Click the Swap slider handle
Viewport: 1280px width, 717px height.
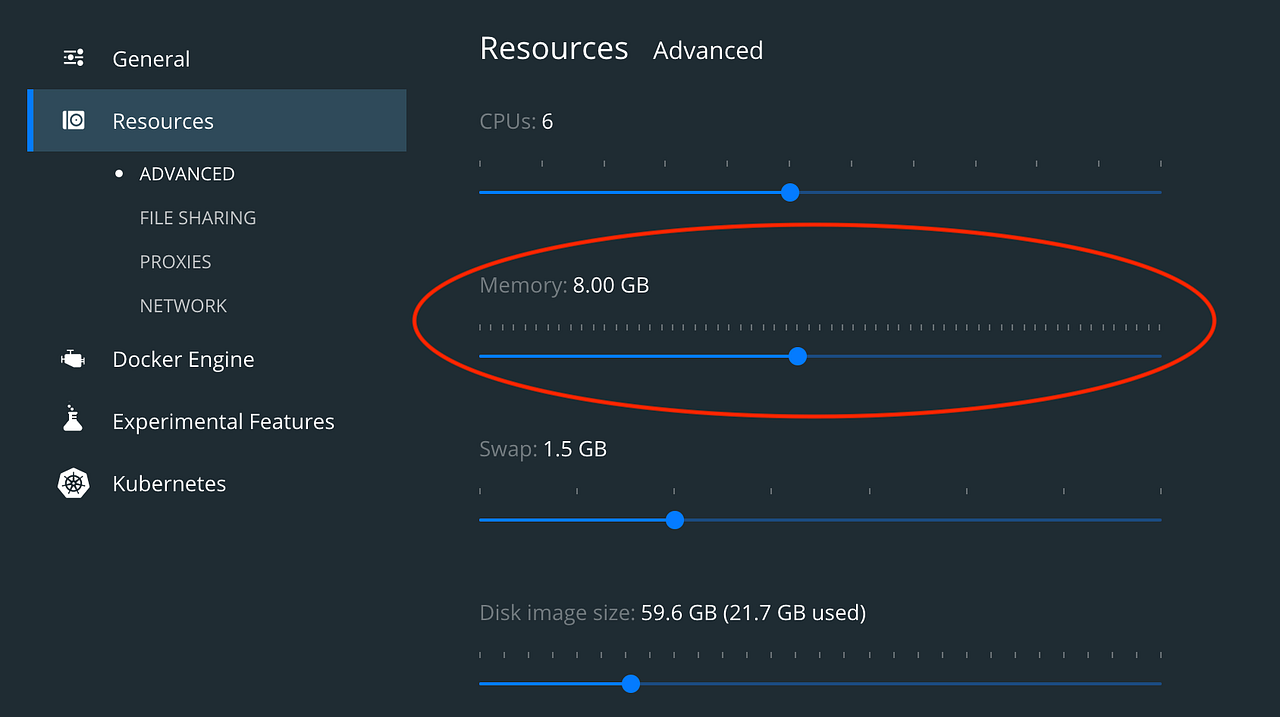(x=674, y=519)
